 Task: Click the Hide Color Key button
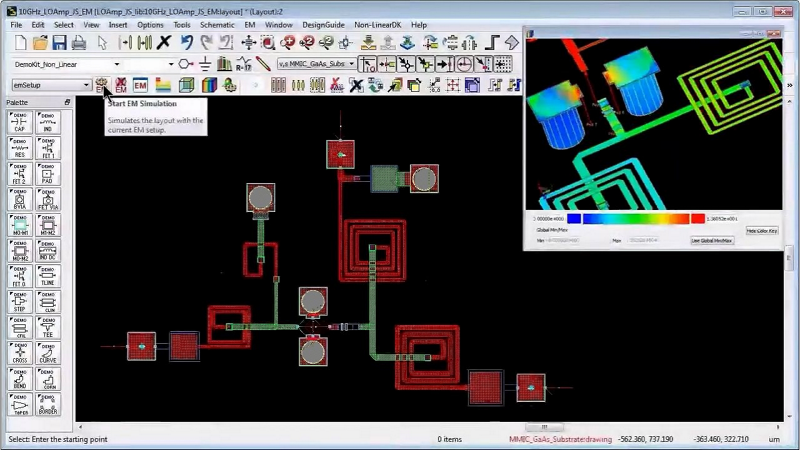762,231
